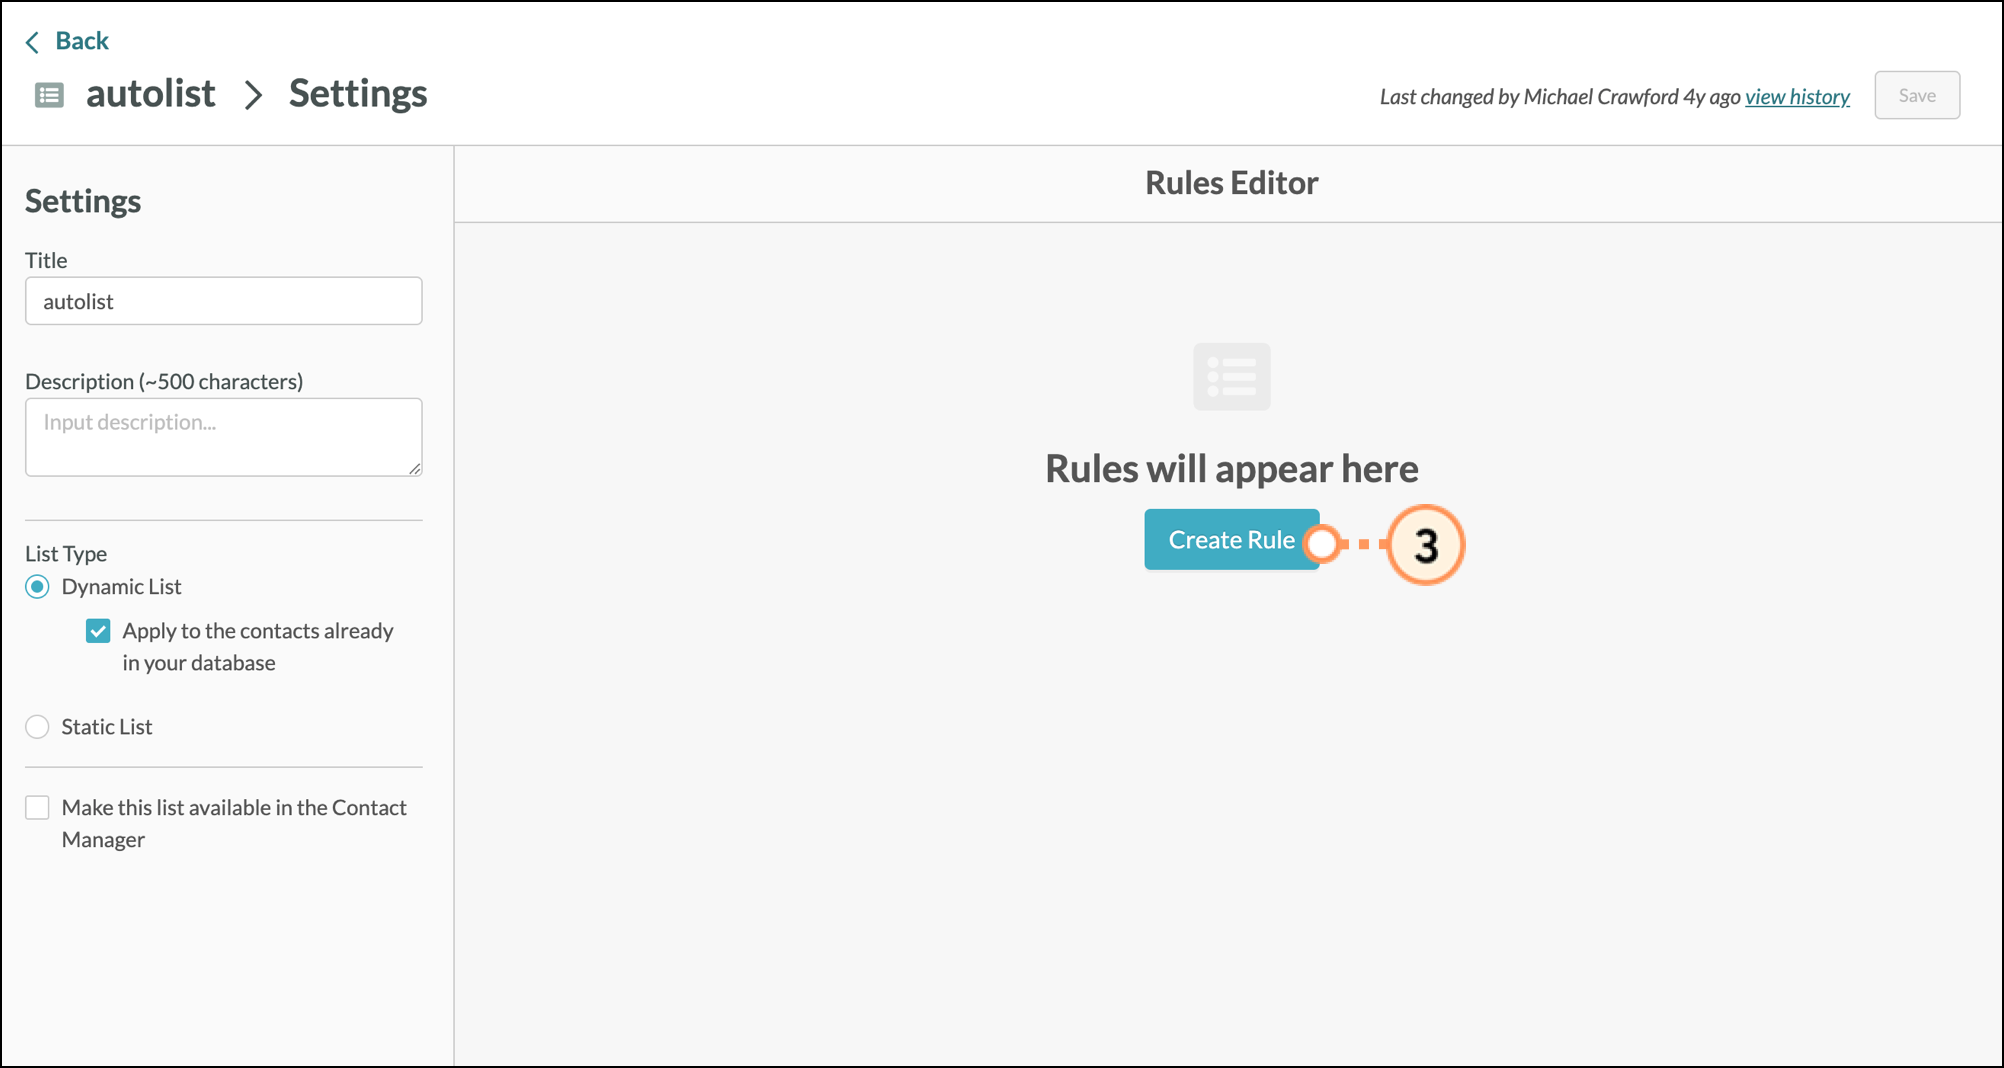Open the view history link

point(1797,96)
